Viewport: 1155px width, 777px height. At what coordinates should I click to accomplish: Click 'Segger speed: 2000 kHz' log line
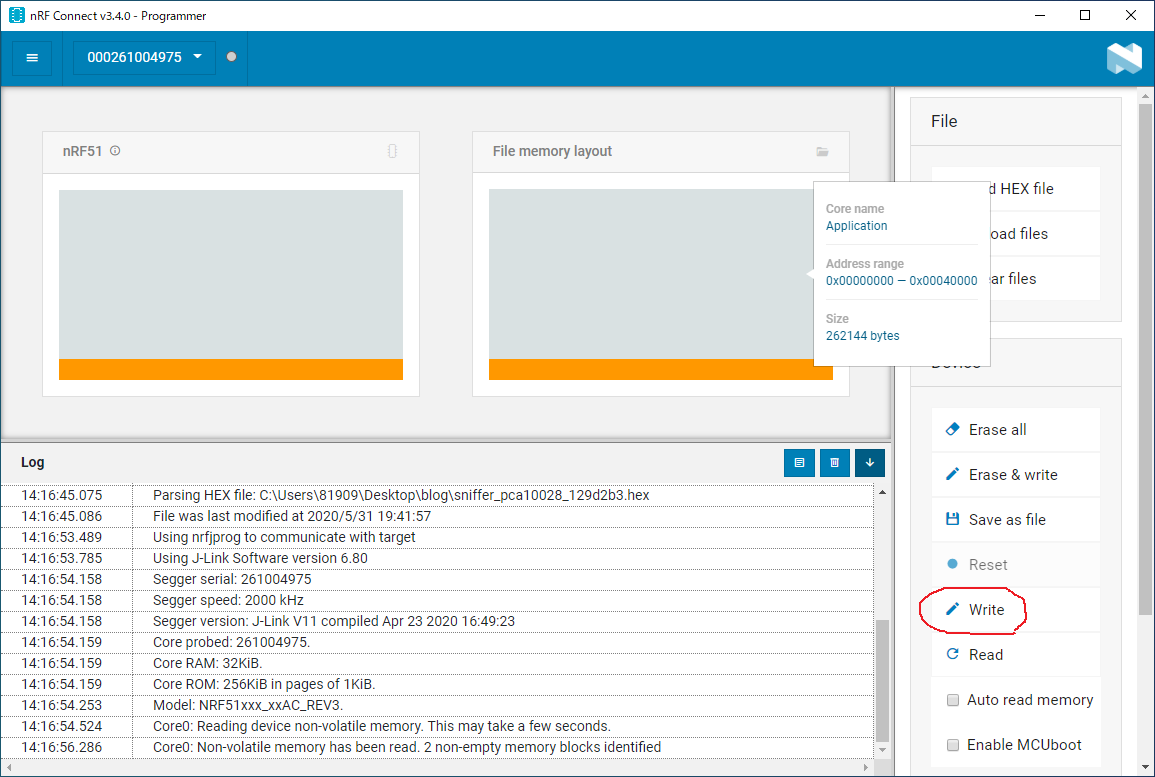tap(228, 600)
